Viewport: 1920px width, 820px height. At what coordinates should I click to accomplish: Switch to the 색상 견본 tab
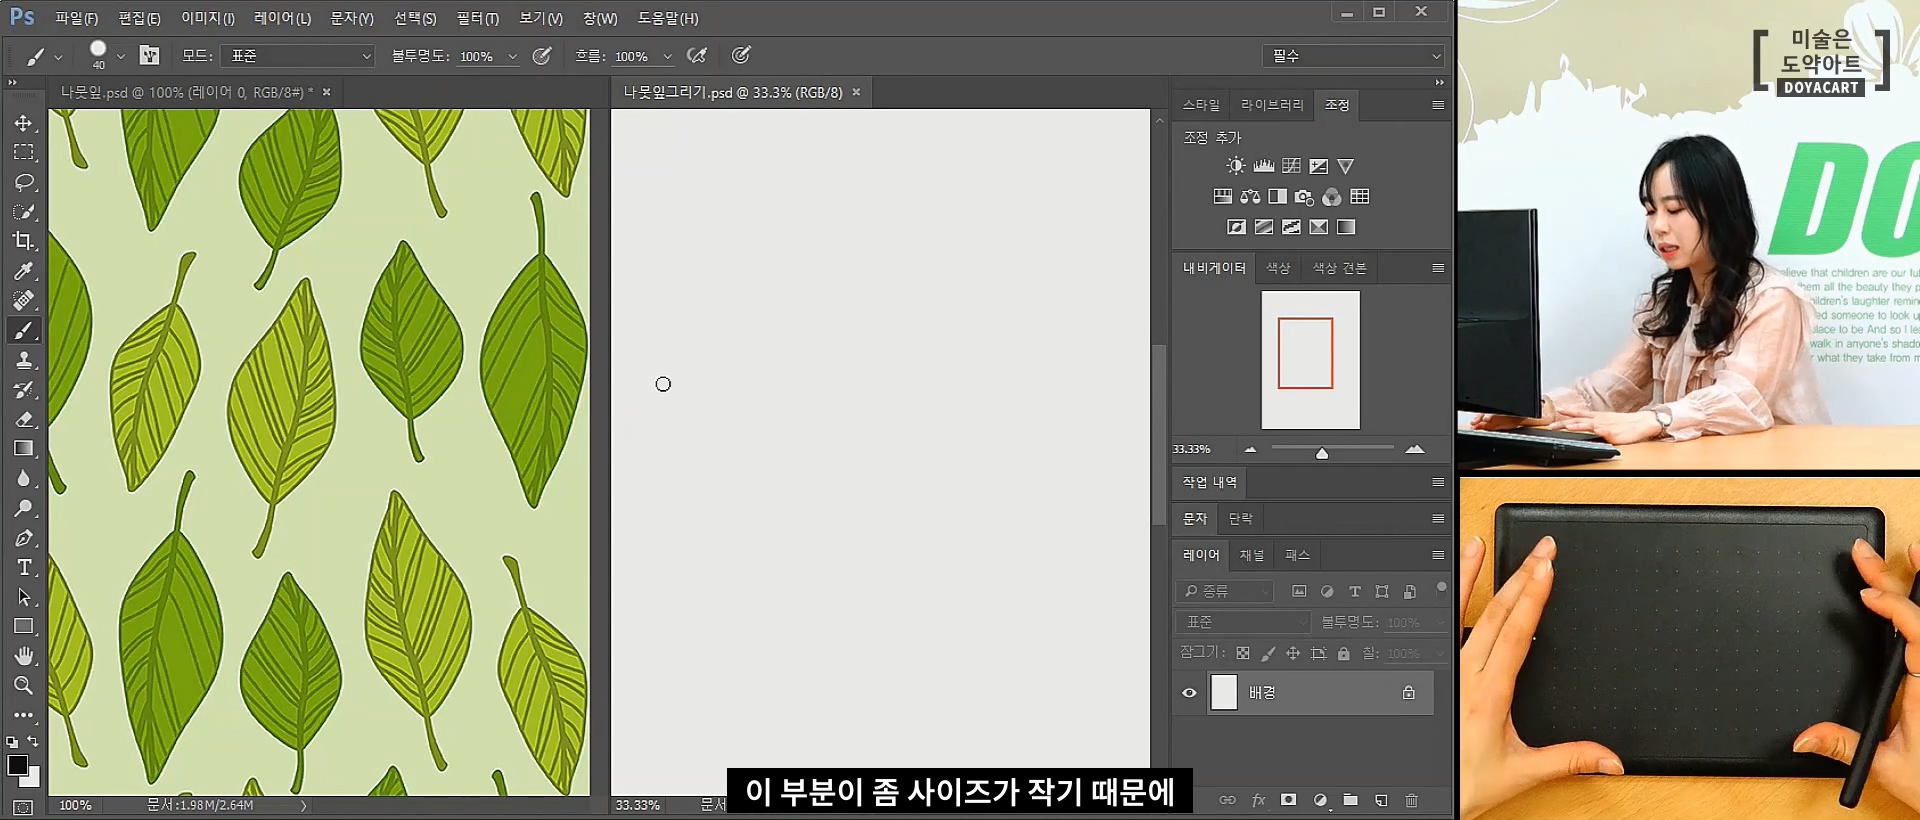coord(1340,268)
